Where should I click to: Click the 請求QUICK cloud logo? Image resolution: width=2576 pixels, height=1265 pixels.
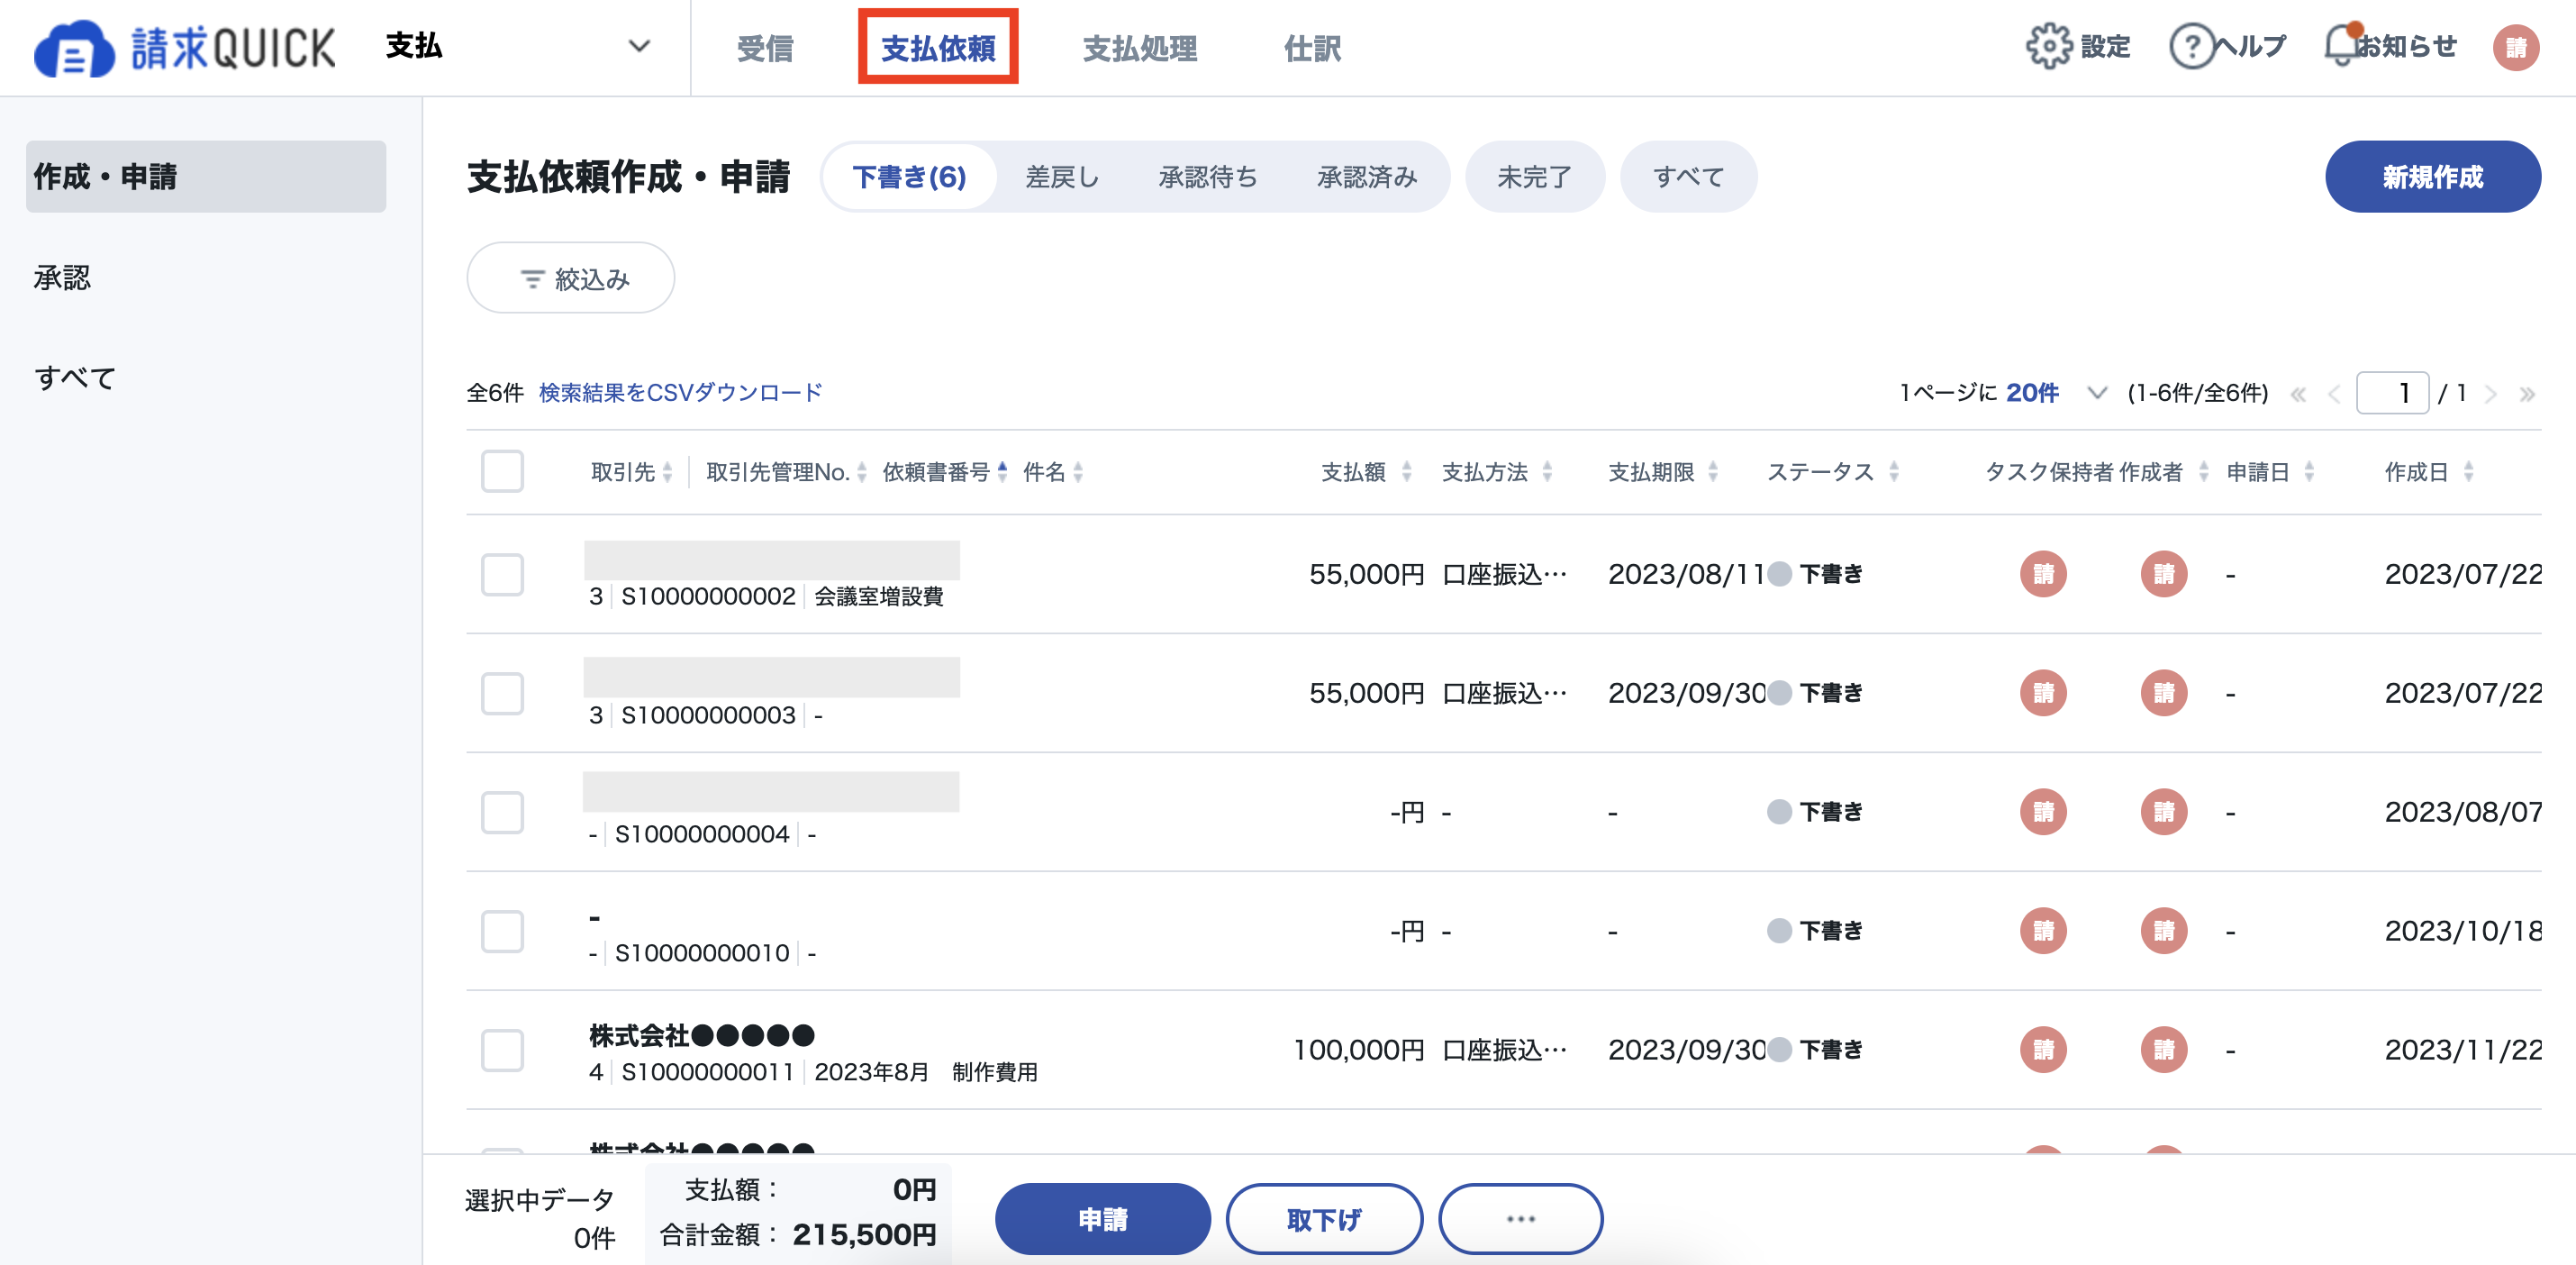184,48
